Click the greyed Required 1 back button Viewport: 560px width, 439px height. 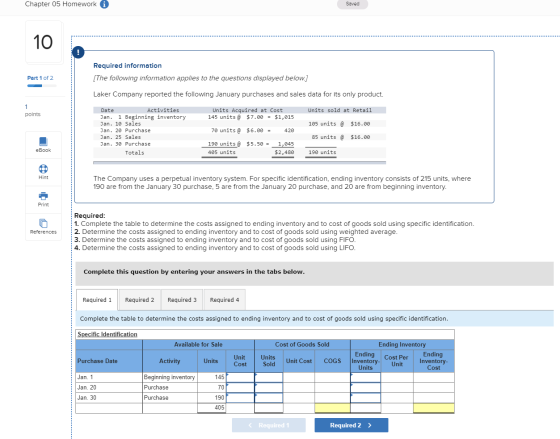point(269,425)
